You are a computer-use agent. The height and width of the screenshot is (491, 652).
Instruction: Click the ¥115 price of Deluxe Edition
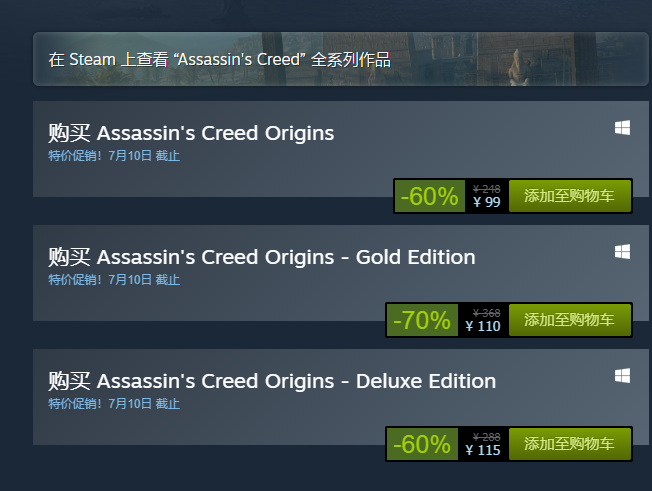pos(483,450)
